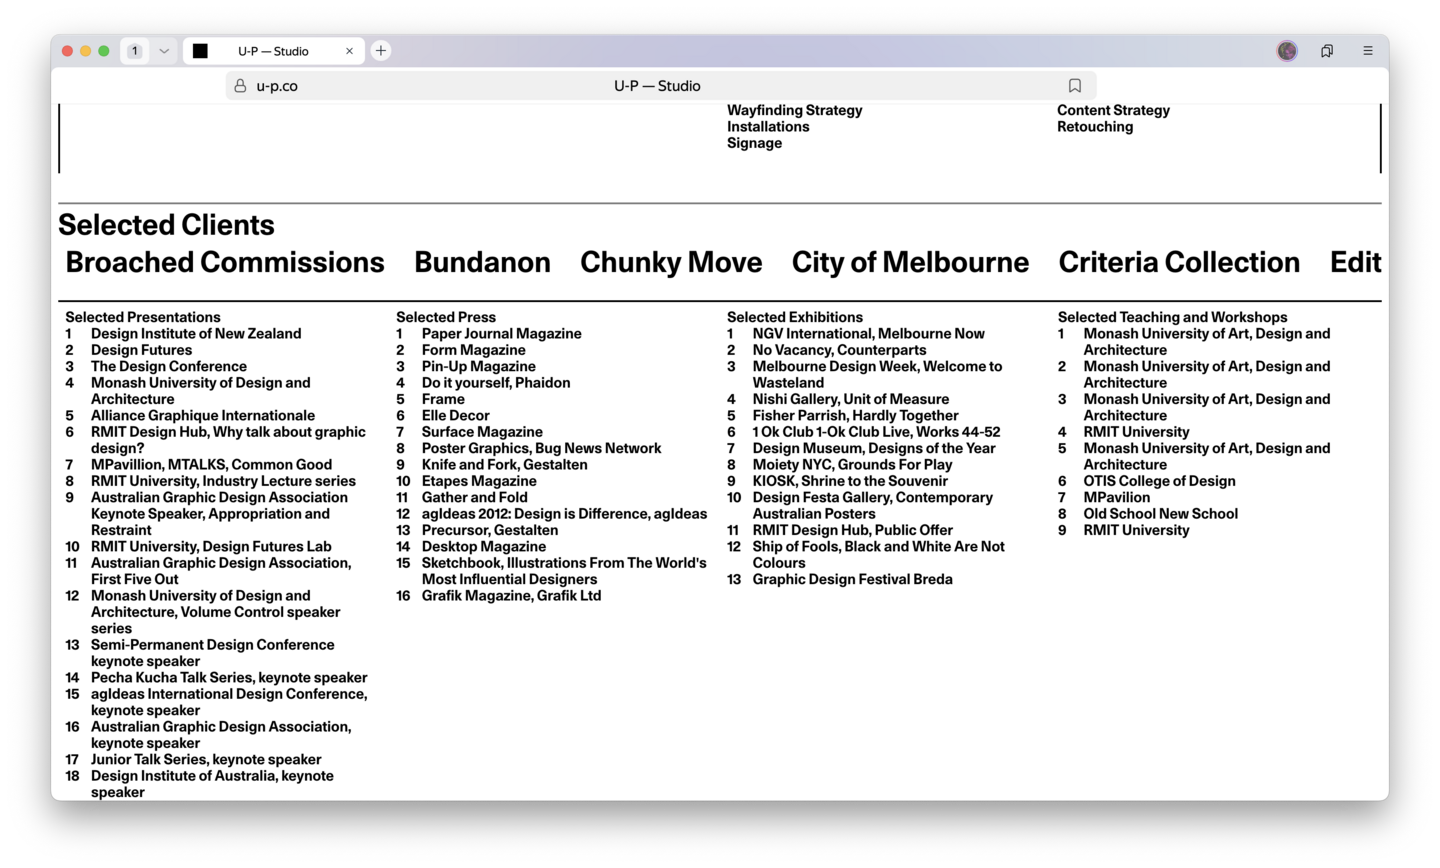Click RMIT University, Industry Lecture series entry
This screenshot has height=868, width=1440.
pos(223,481)
